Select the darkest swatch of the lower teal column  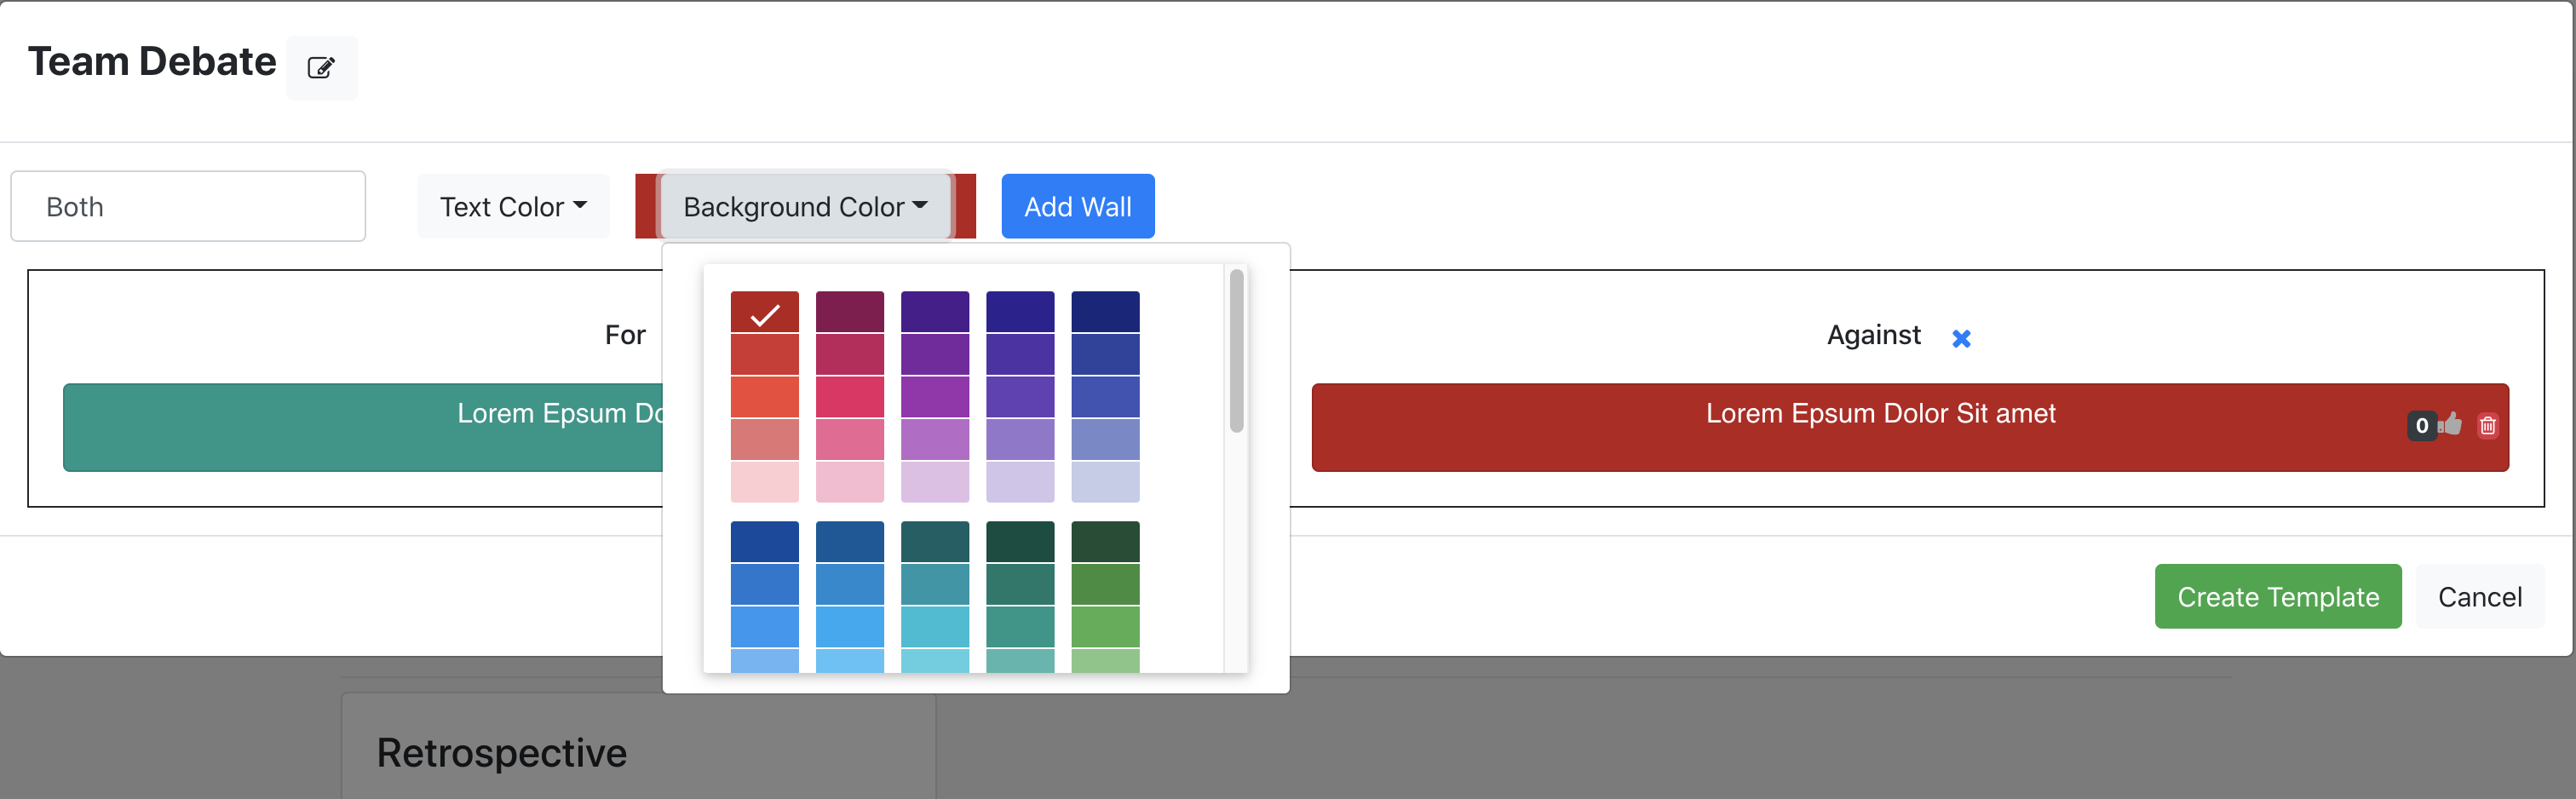[x=1020, y=542]
